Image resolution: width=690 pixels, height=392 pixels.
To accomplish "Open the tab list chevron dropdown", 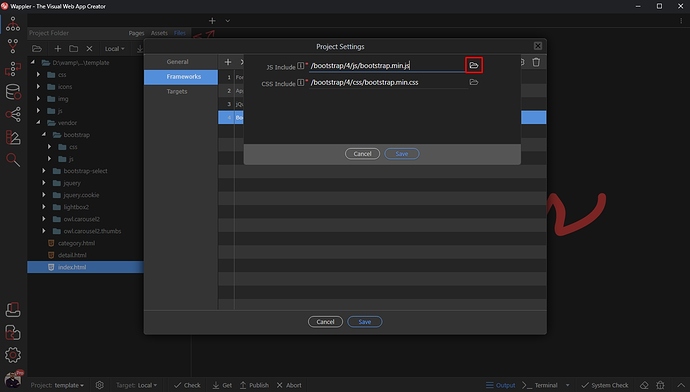I will pyautogui.click(x=228, y=21).
